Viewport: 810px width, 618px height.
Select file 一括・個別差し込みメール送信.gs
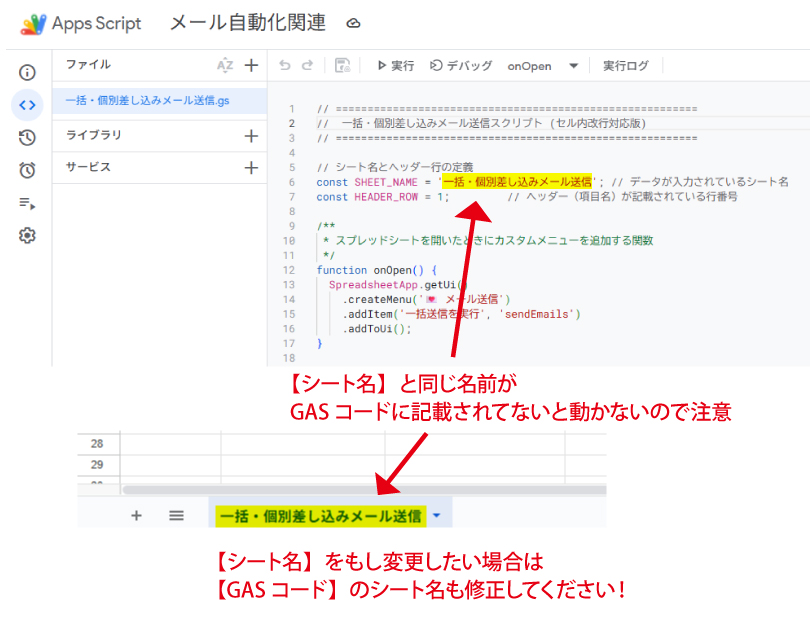tap(147, 100)
